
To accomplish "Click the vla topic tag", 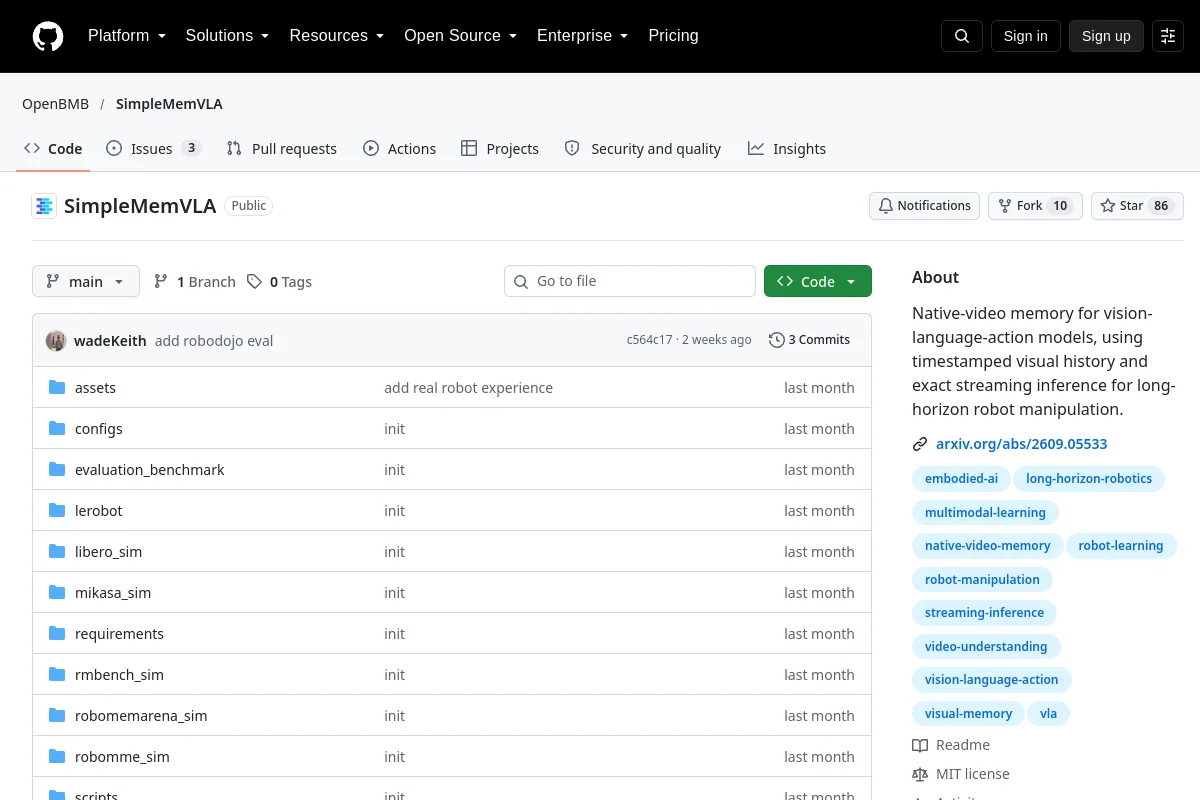I will [x=1048, y=714].
